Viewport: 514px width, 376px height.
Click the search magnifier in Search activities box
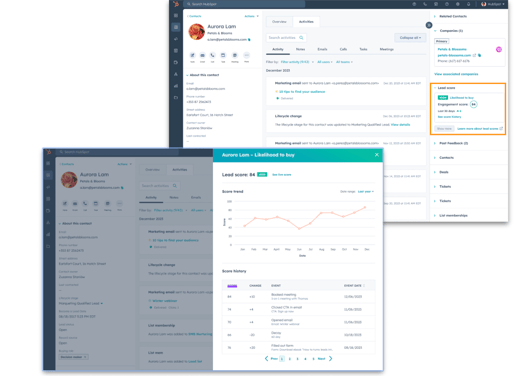[x=301, y=38]
